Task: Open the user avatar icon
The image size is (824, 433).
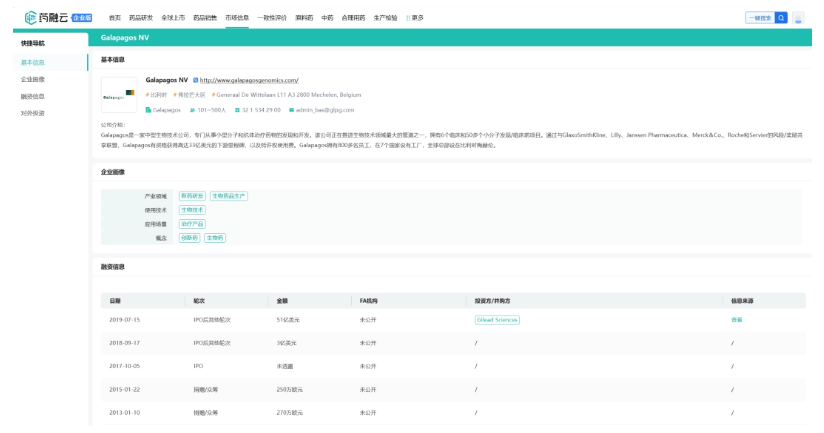Action: coord(799,17)
